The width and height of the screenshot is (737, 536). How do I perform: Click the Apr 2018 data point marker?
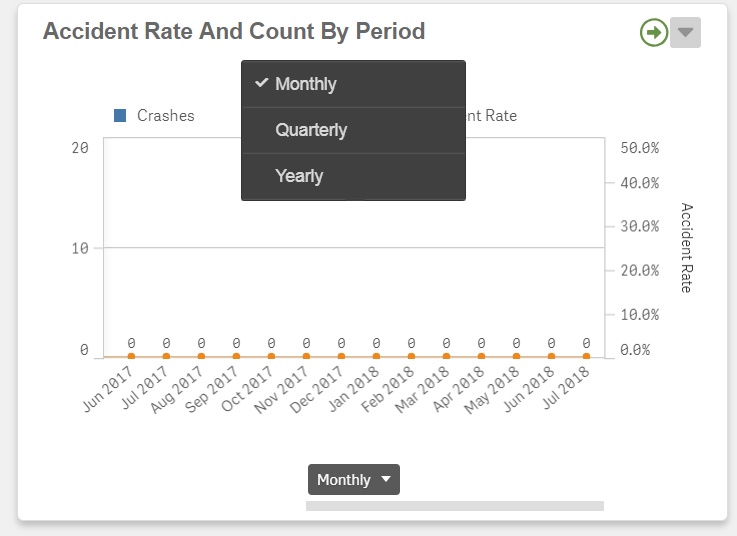click(481, 356)
